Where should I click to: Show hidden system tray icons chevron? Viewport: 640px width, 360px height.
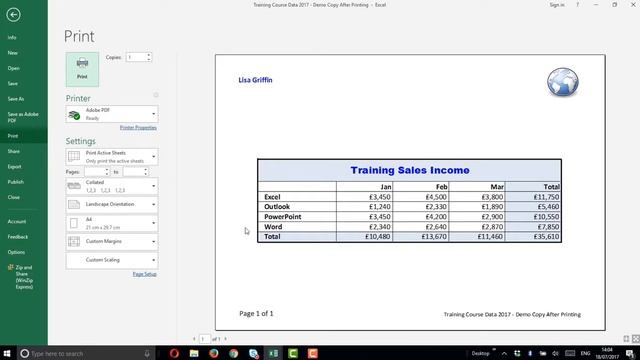click(x=504, y=353)
